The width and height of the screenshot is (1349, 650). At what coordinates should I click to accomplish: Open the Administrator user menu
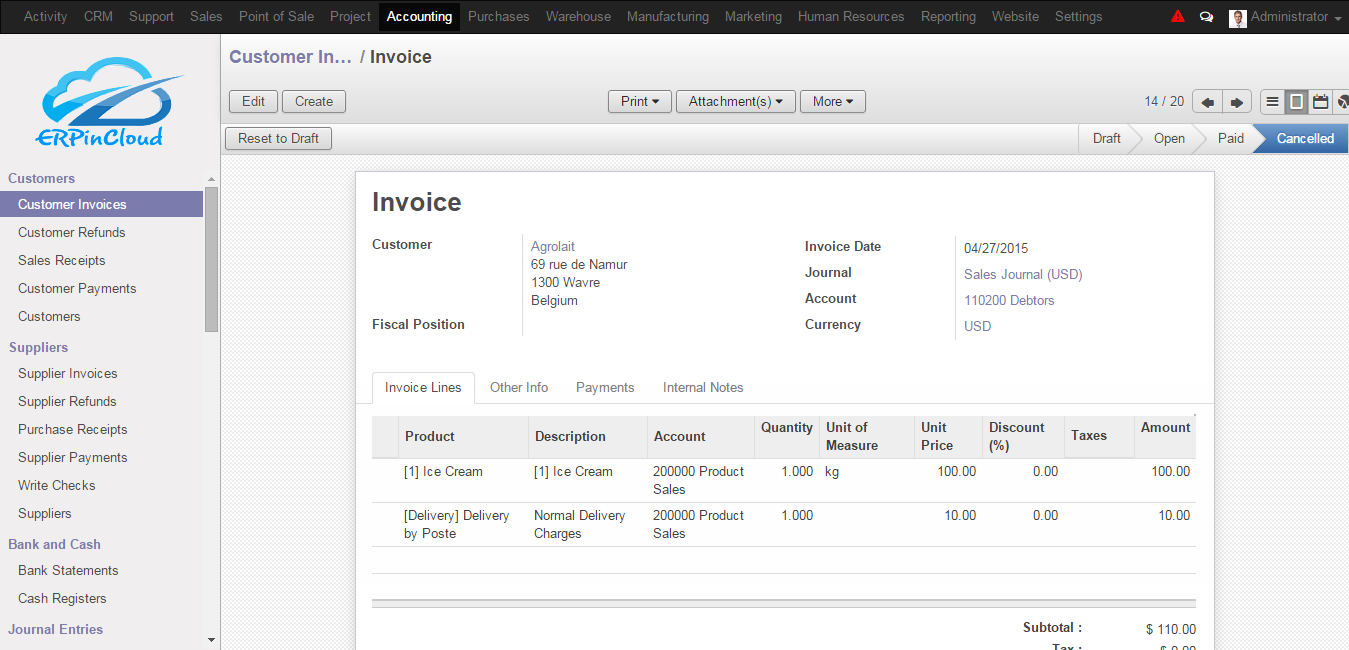click(1296, 17)
